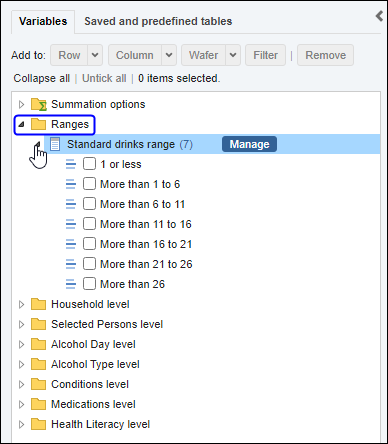The height and width of the screenshot is (444, 388).
Task: Click the Ranges folder icon
Action: pos(38,124)
